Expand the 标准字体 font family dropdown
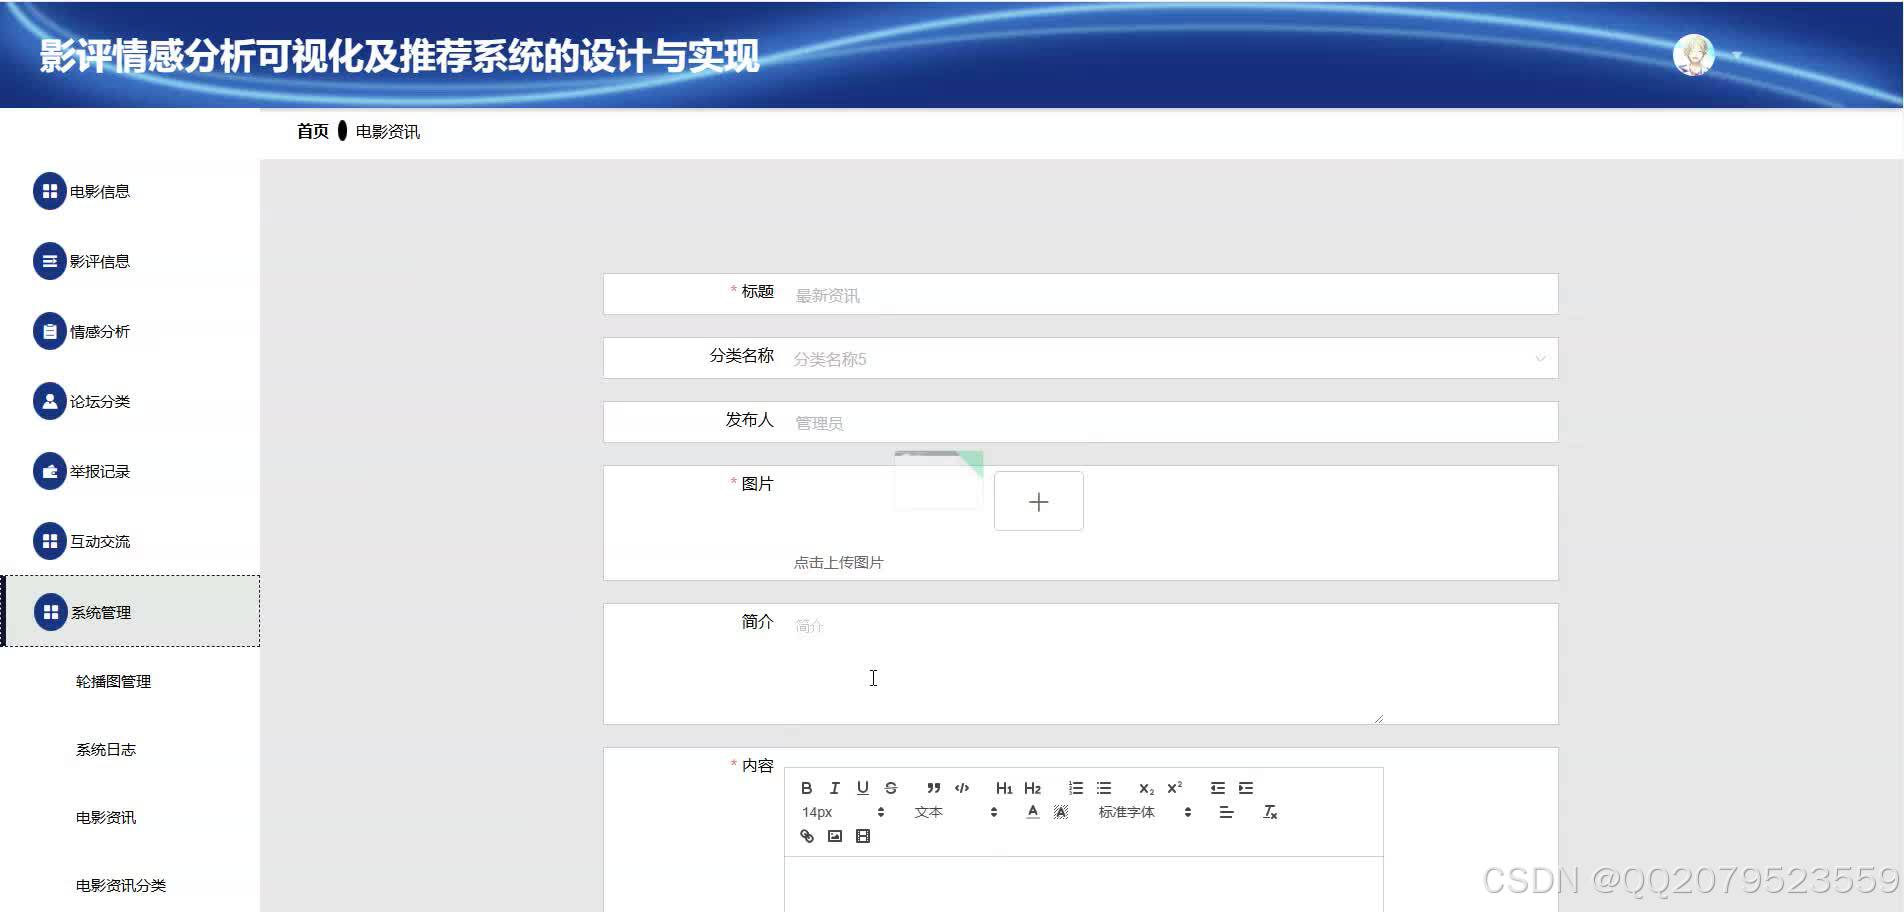This screenshot has height=912, width=1904. pos(1140,812)
